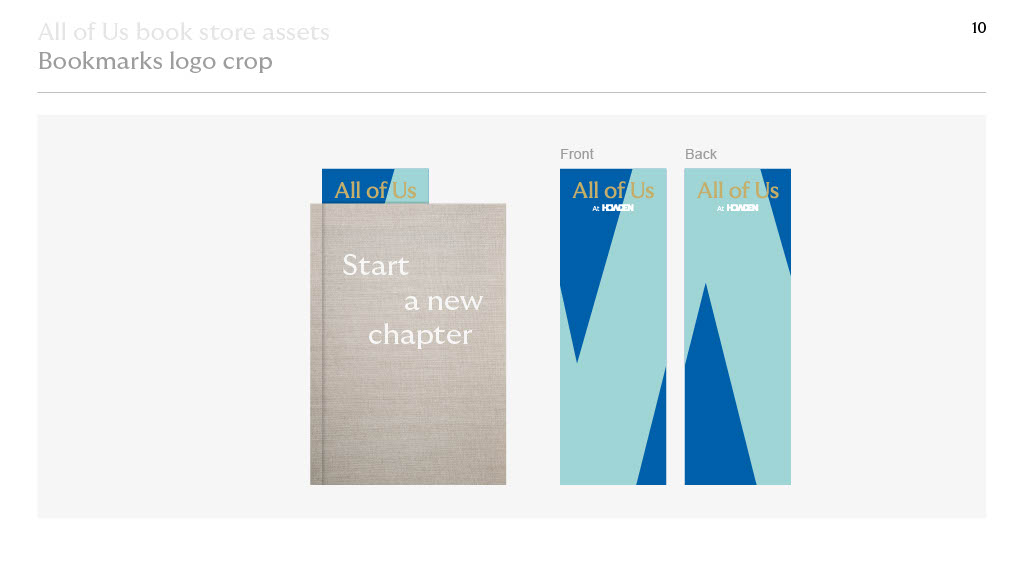Click 'All of Us' logo on back bookmark
Viewport: 1024px width, 576px height.
pyautogui.click(x=738, y=190)
